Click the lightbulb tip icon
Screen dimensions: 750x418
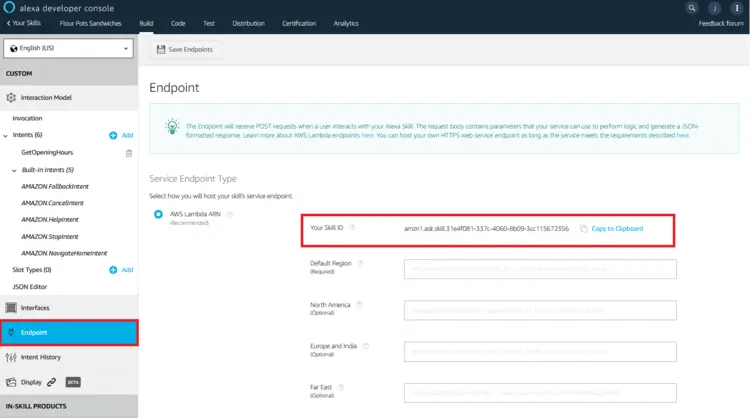[x=172, y=126]
